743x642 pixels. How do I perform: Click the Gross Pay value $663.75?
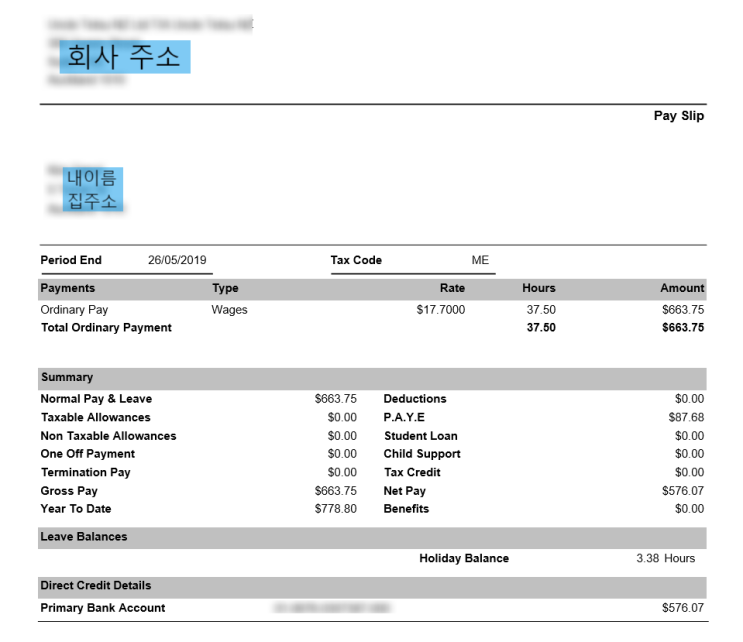[x=335, y=491]
